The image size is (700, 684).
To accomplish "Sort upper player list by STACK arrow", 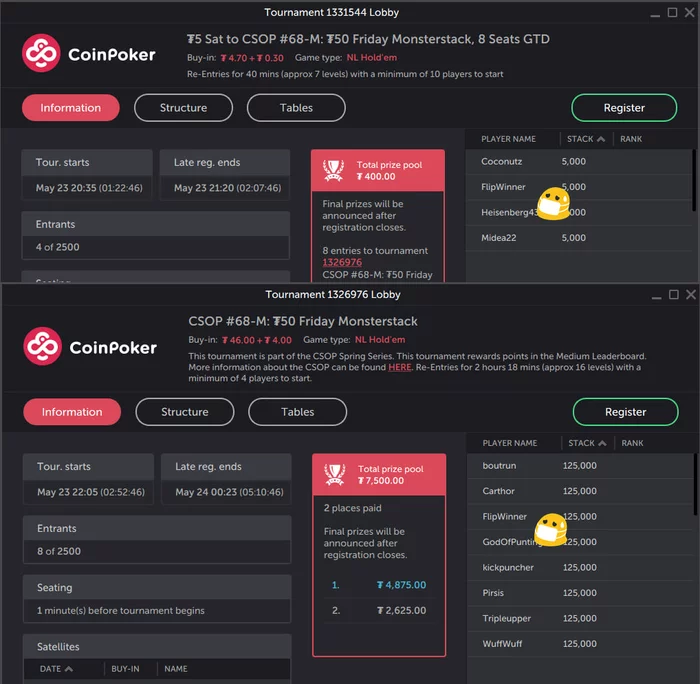I will pyautogui.click(x=601, y=139).
